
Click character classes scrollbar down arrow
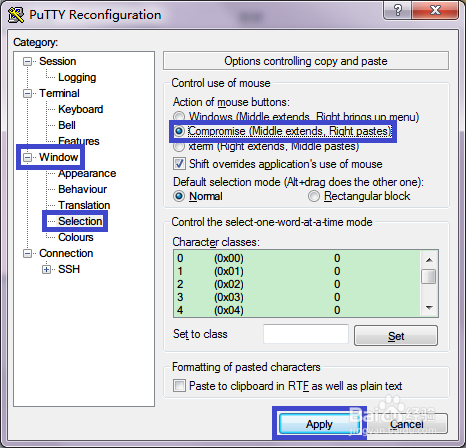click(429, 308)
